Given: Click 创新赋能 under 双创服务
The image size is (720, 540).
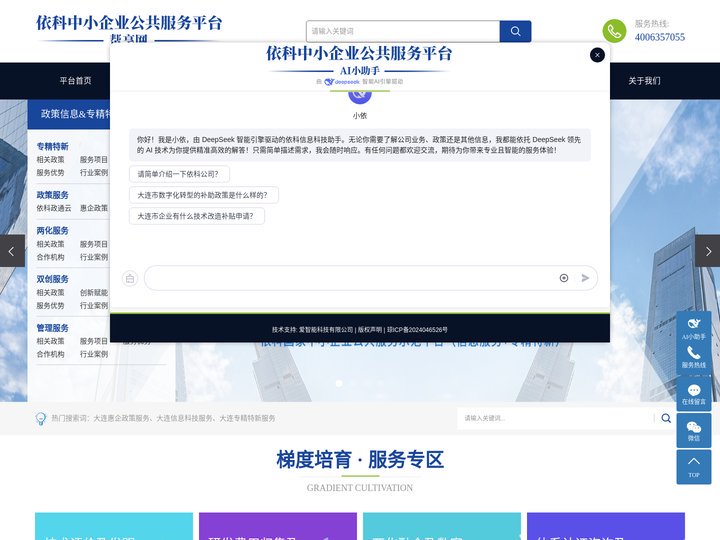Looking at the screenshot, I should [94, 292].
